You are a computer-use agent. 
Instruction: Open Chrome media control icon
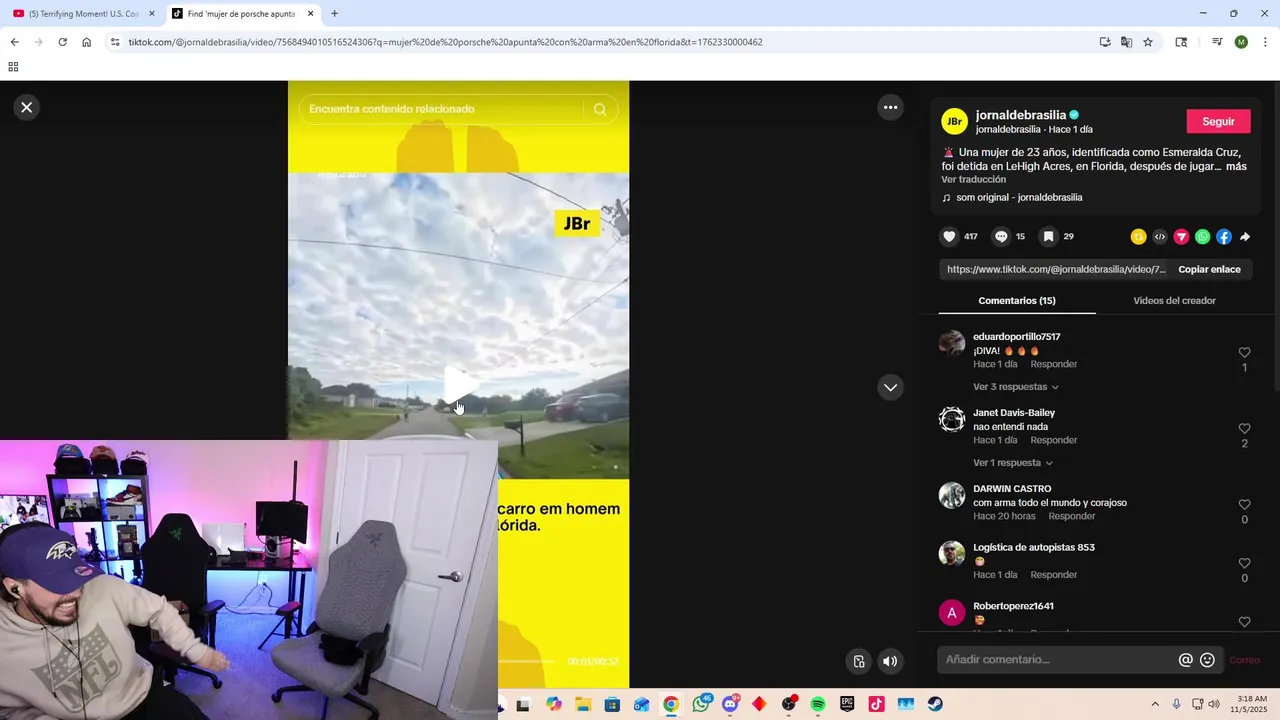[x=1217, y=42]
